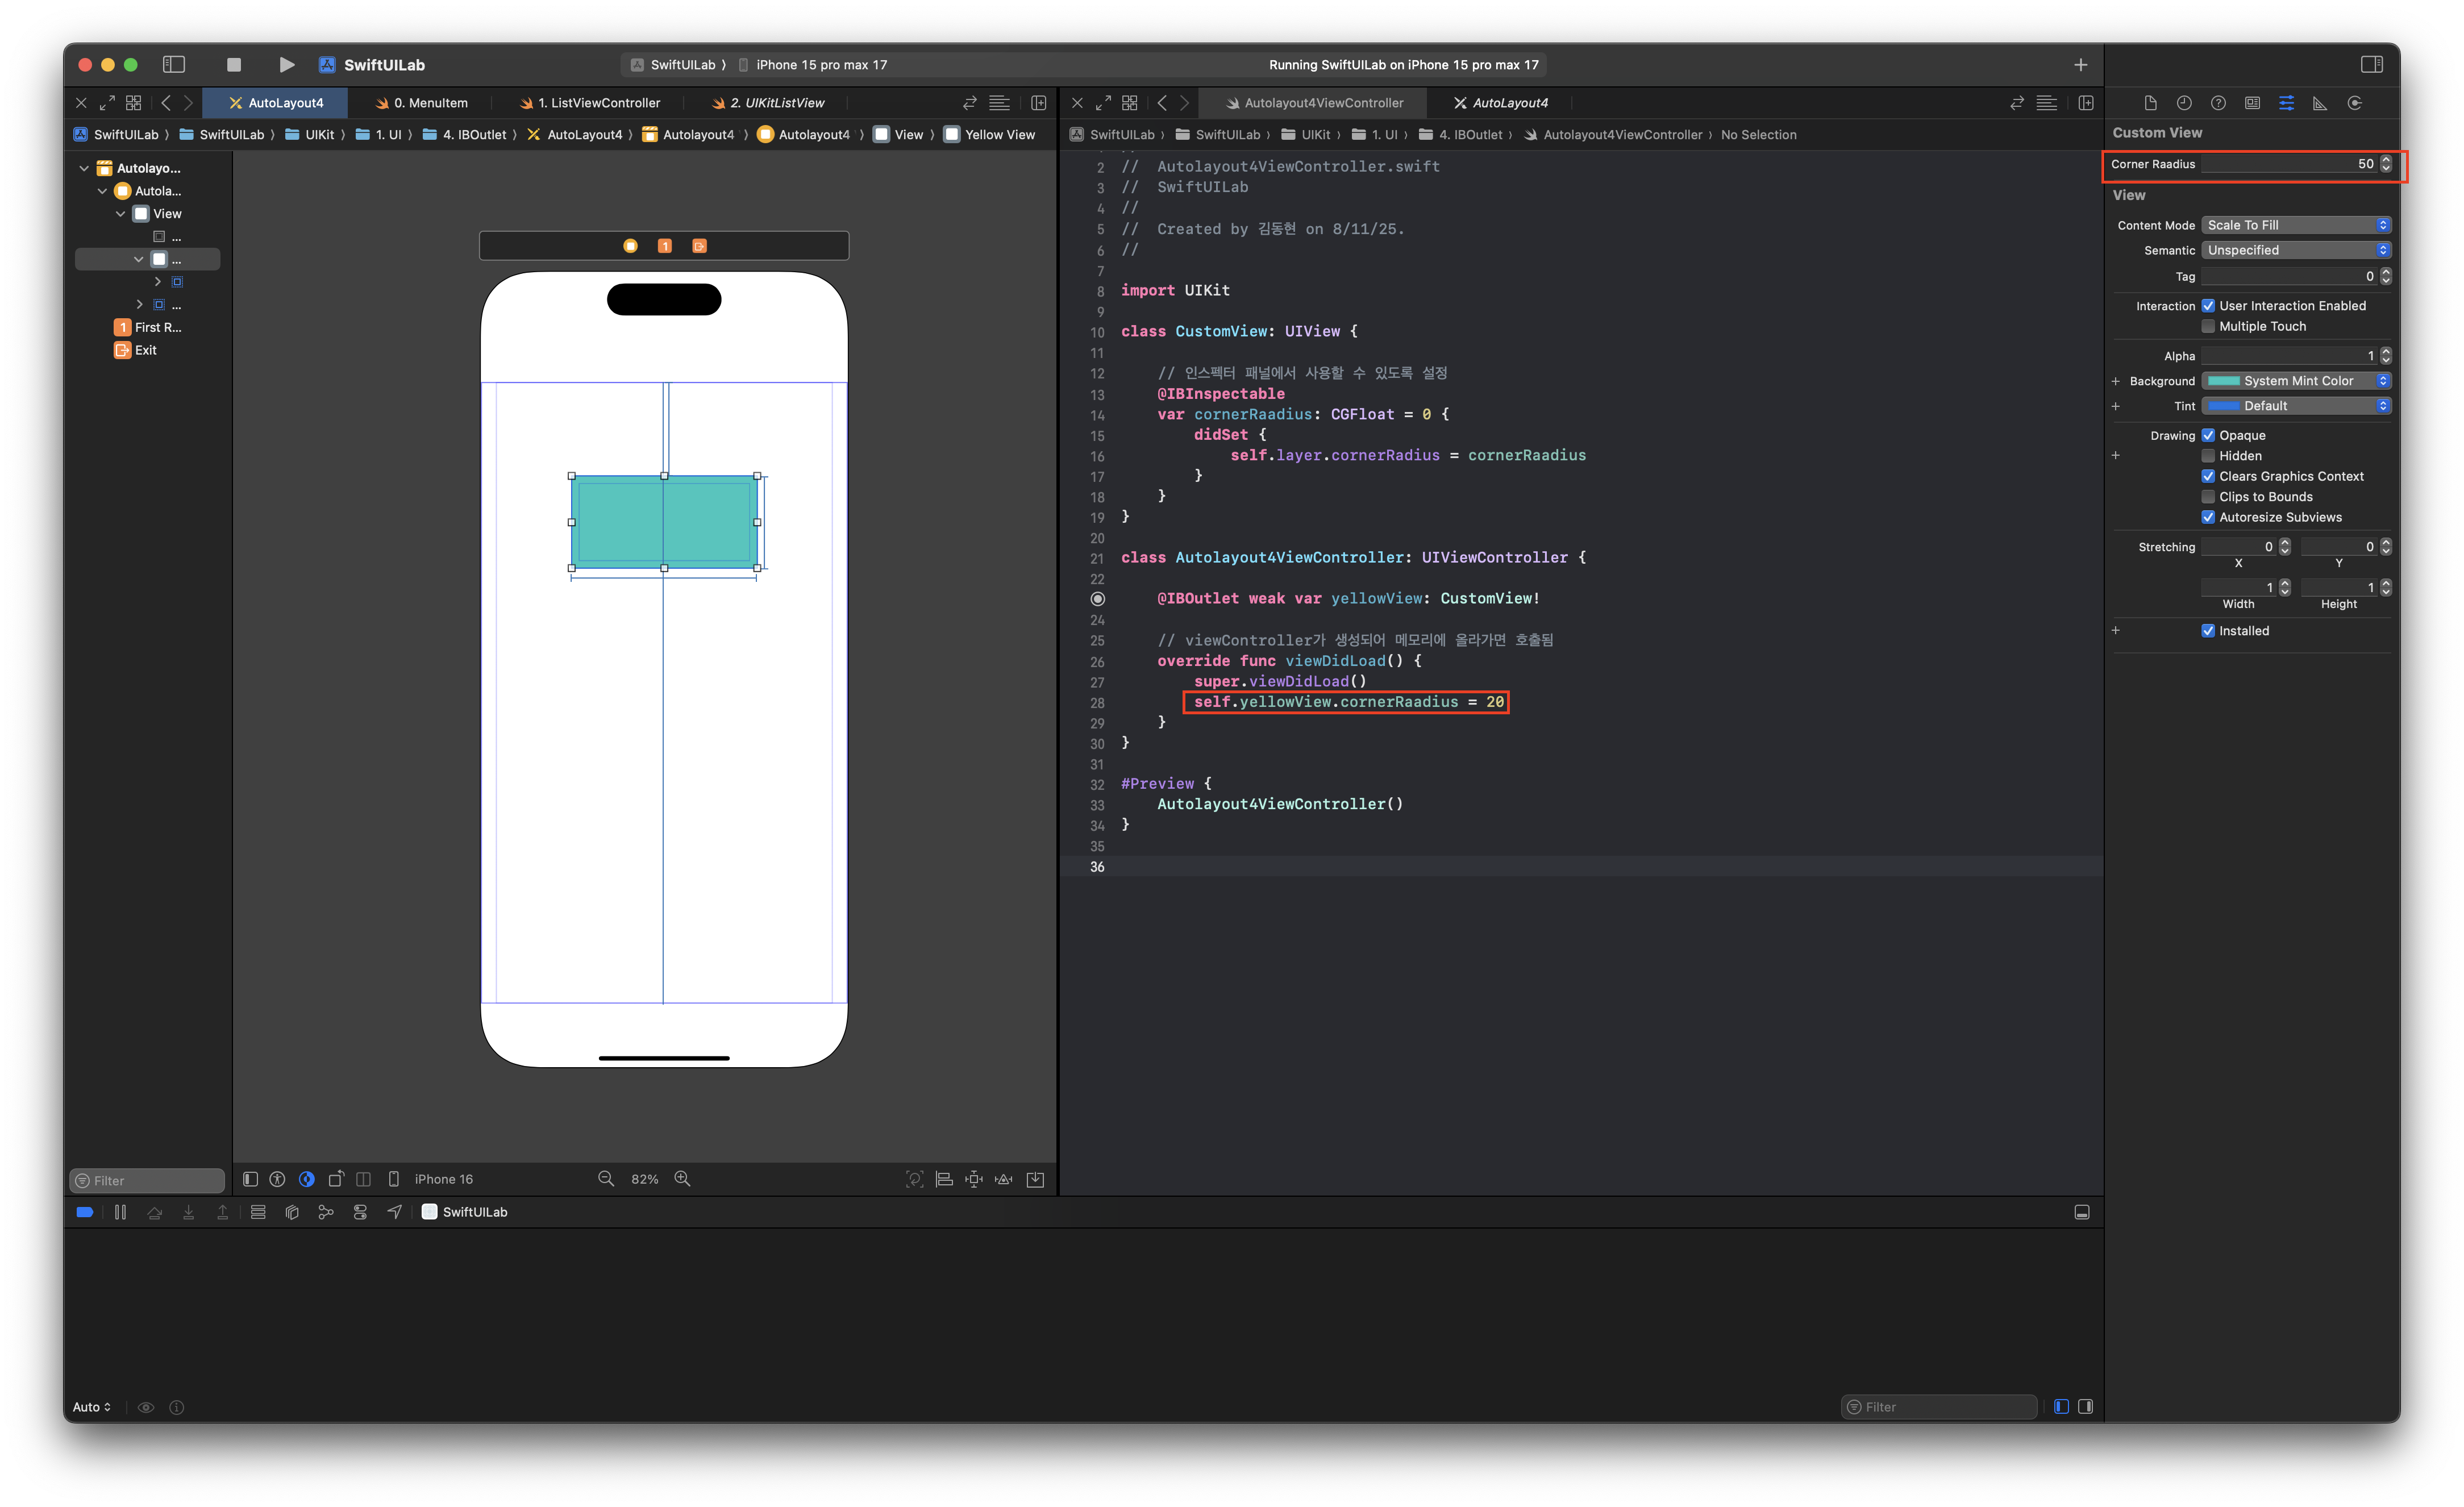Open Auto output selector in debug area
The width and height of the screenshot is (2464, 1507).
coord(92,1407)
